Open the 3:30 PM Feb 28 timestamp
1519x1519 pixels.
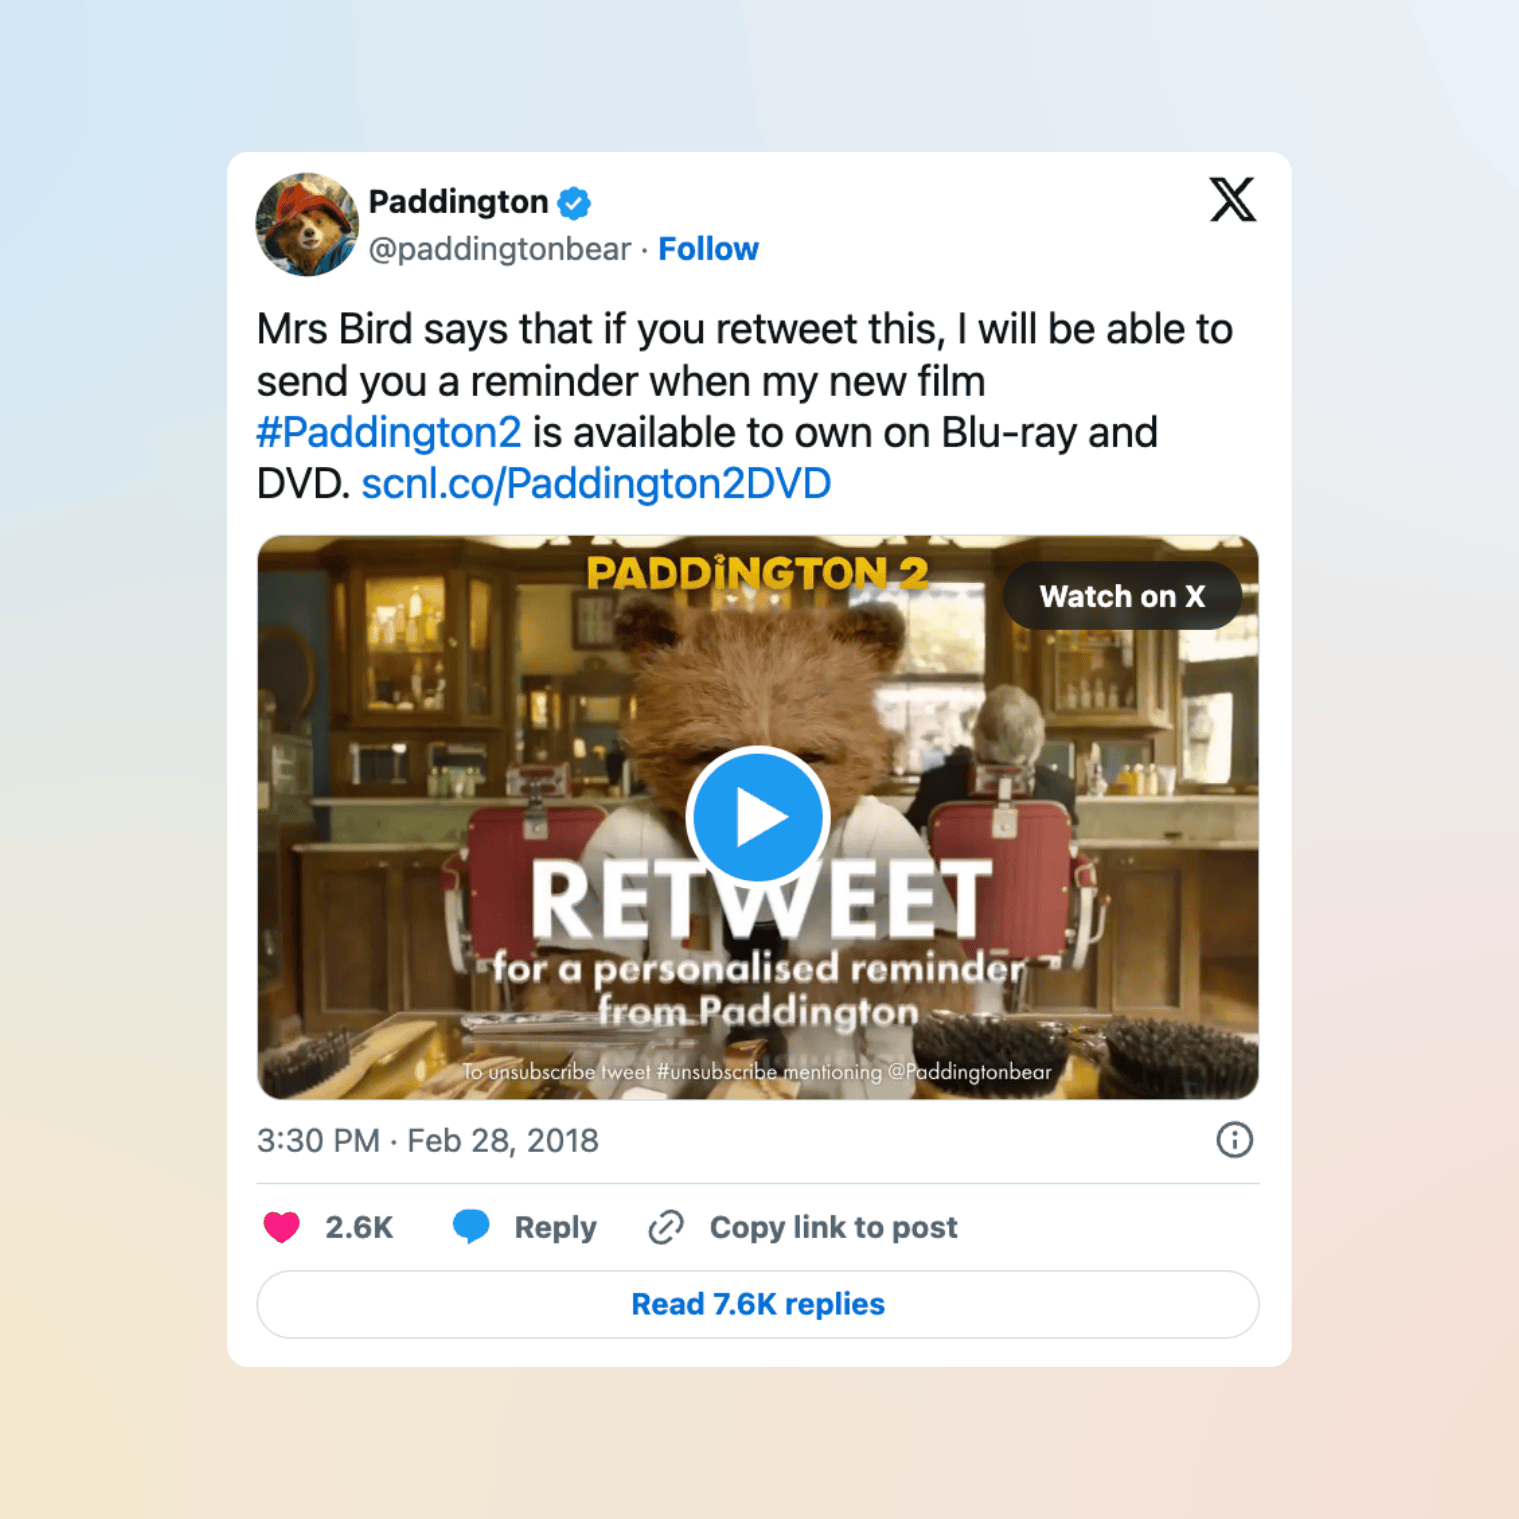pyautogui.click(x=428, y=1140)
